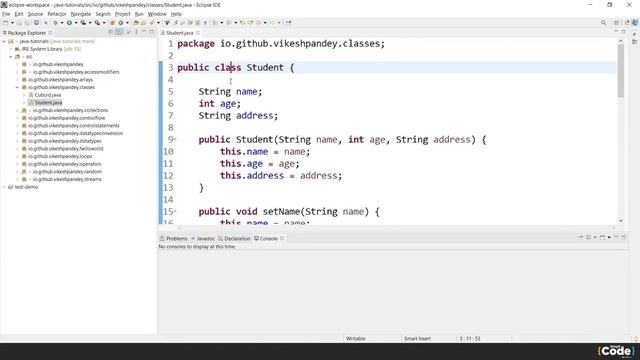Maximize the Console panel
Viewport: 640px width, 360px height.
(x=624, y=237)
